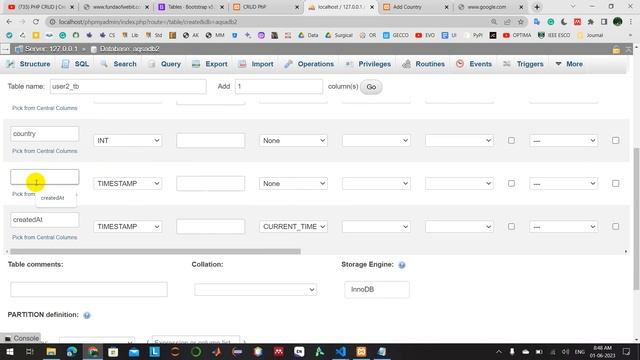Image resolution: width=640 pixels, height=360 pixels.
Task: Tick the Null checkbox in createdAt row
Action: point(511,227)
